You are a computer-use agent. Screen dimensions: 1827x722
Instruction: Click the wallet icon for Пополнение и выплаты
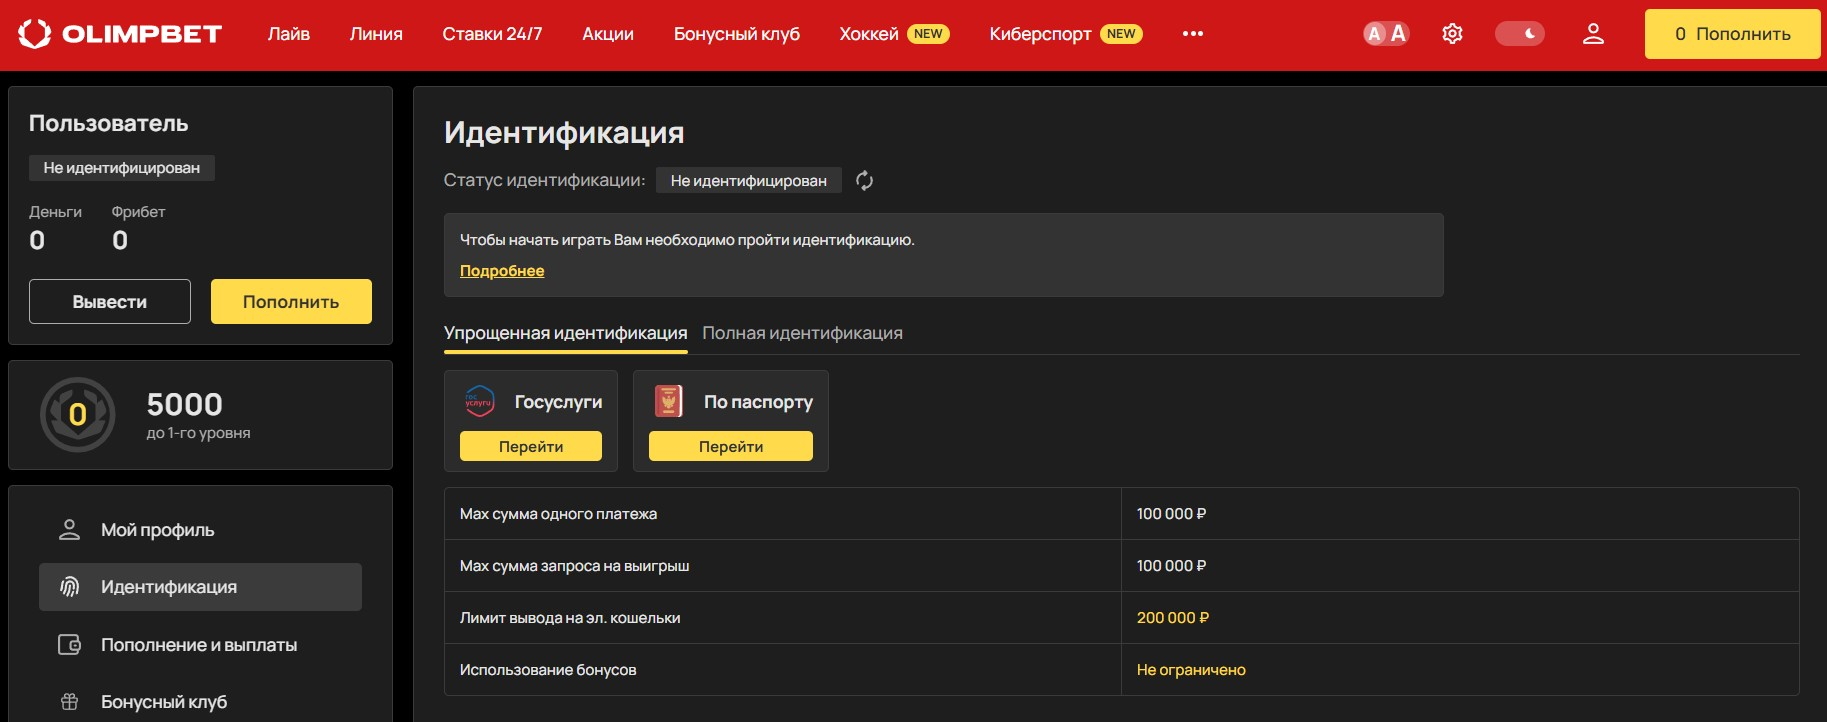coord(69,645)
